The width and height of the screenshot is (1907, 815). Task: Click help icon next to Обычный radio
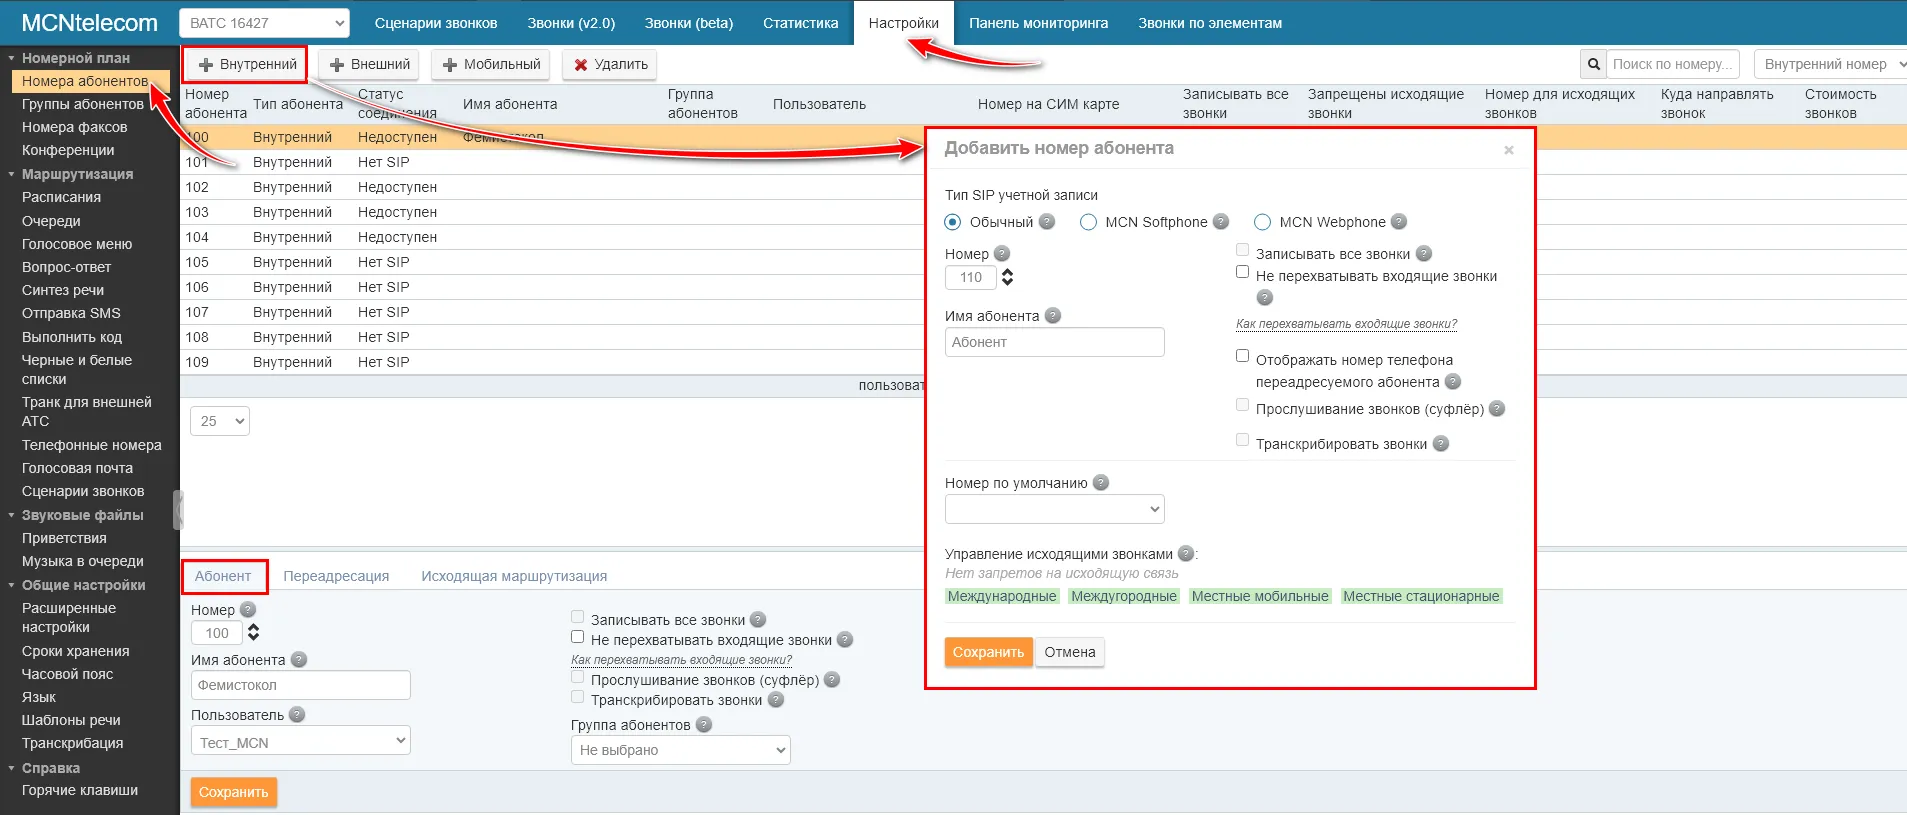(1047, 222)
